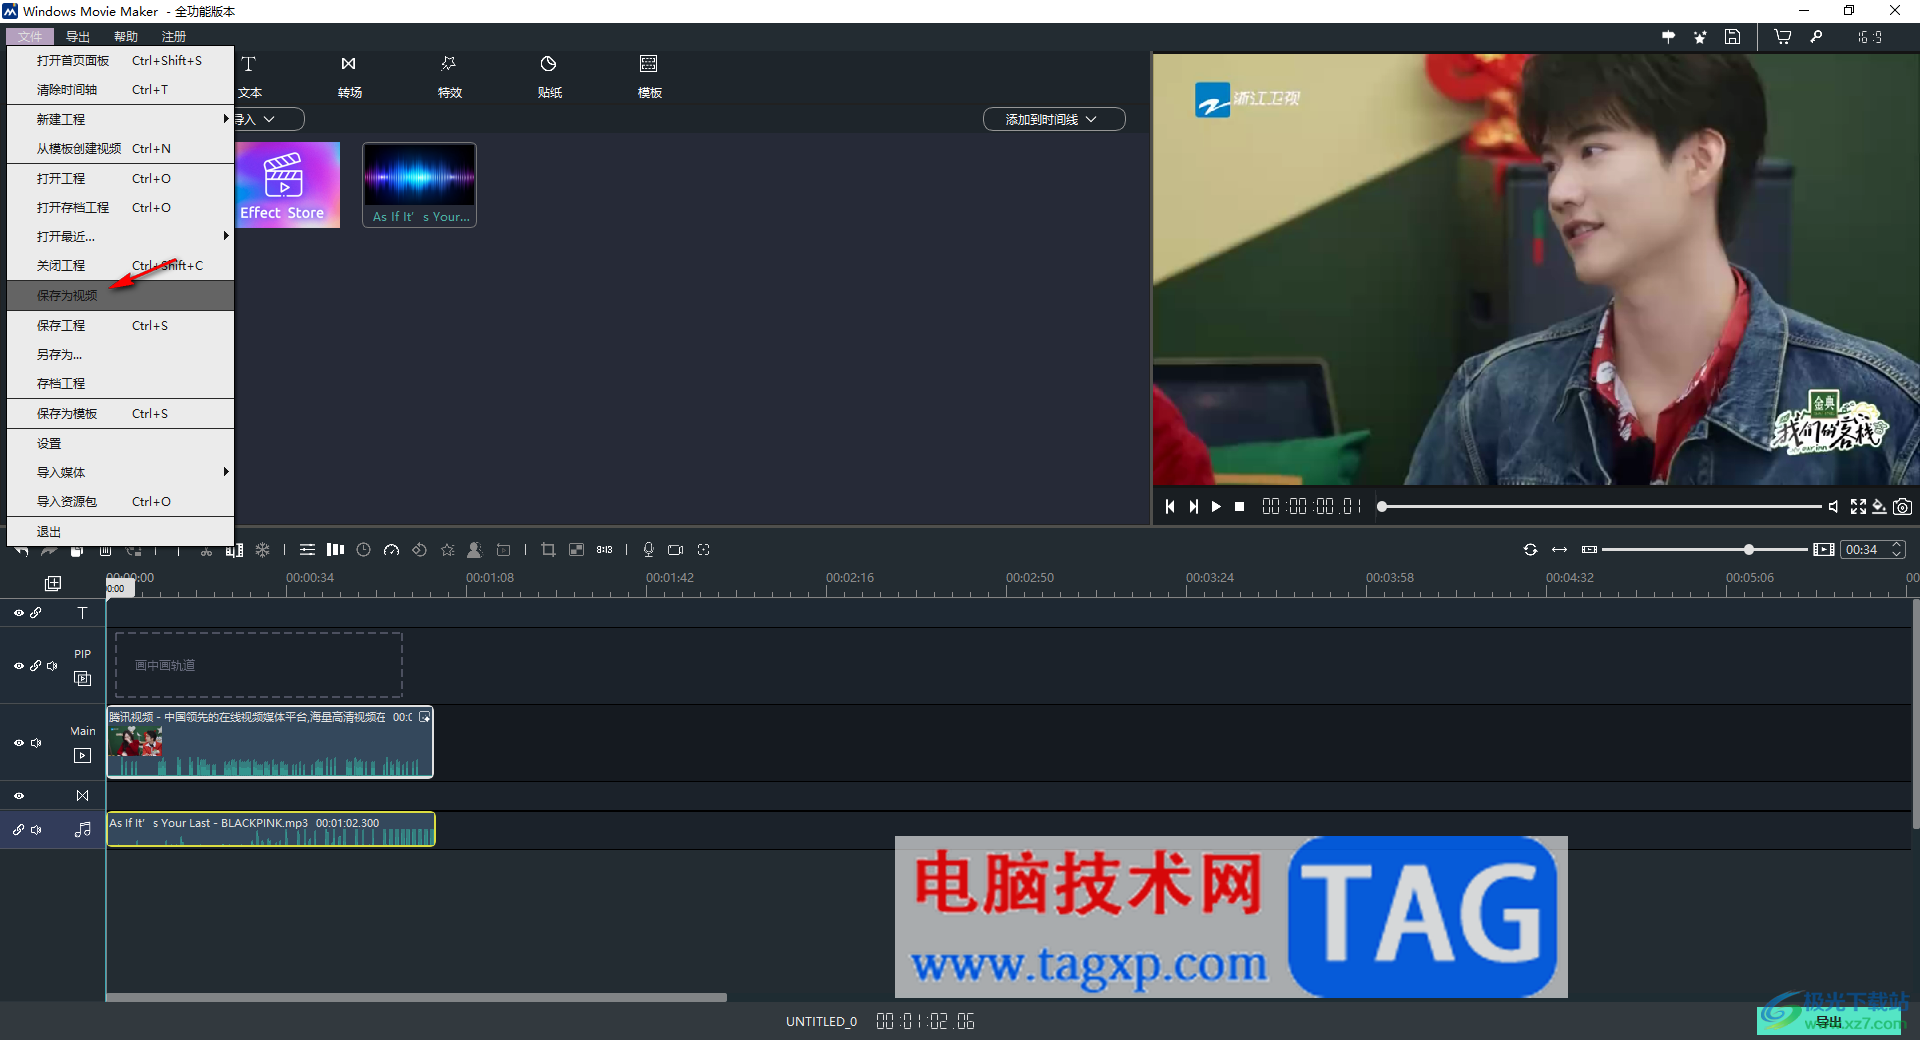
Task: Toggle visibility of the transition track
Action: [x=18, y=796]
